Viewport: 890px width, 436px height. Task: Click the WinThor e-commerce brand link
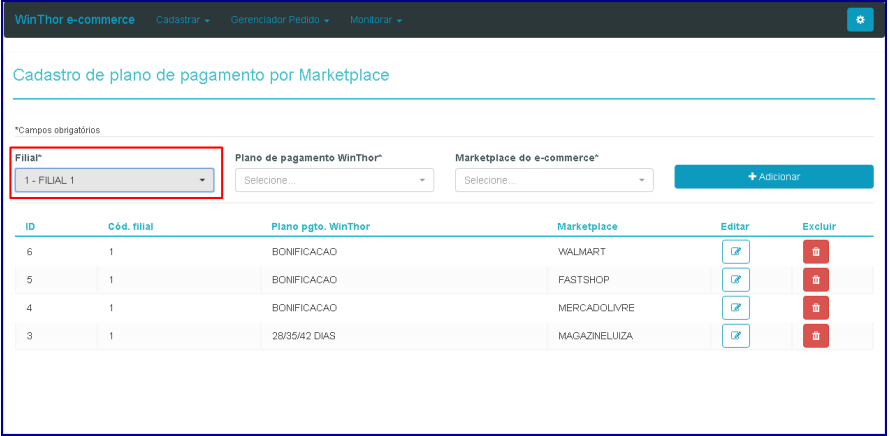point(75,20)
